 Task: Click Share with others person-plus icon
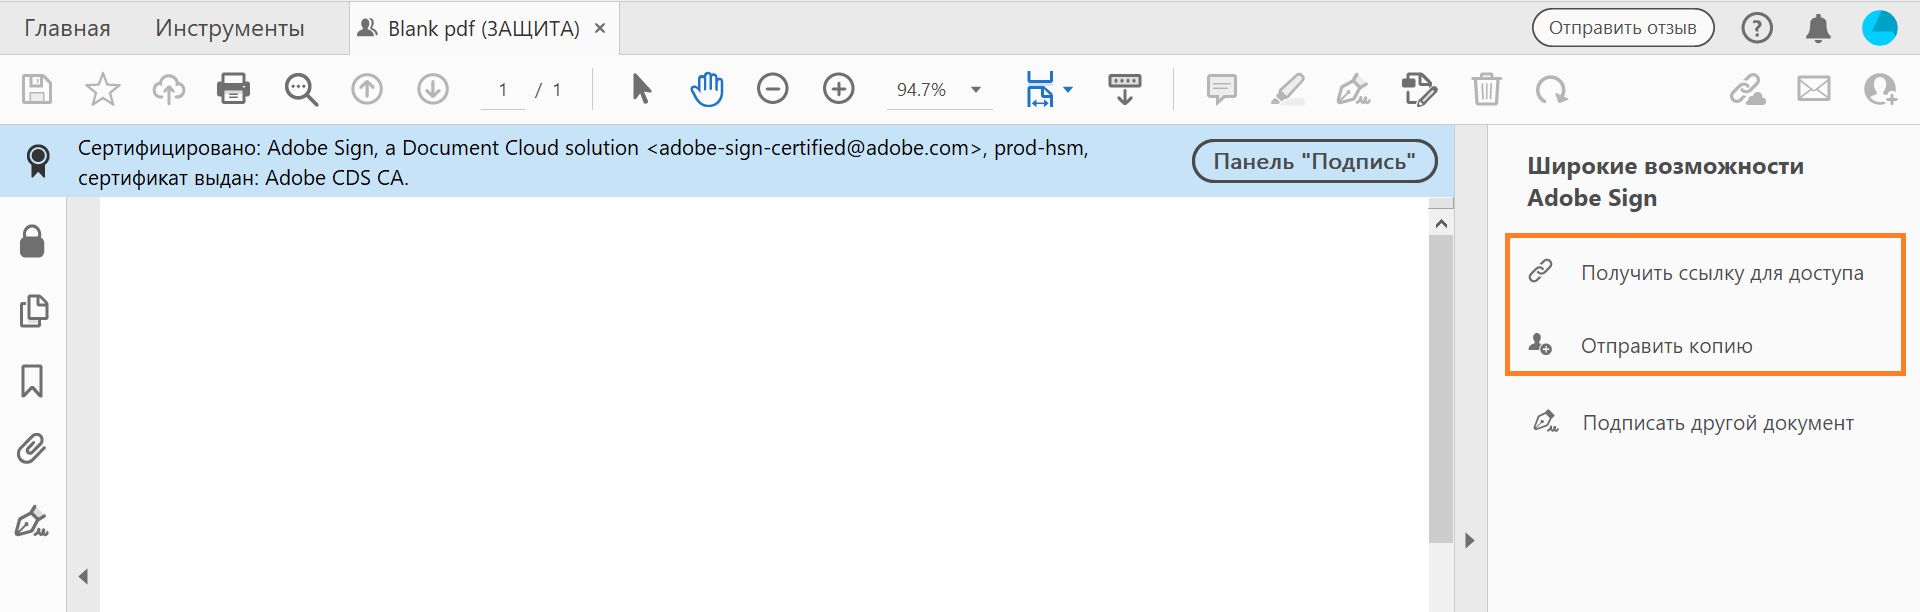click(x=1879, y=89)
